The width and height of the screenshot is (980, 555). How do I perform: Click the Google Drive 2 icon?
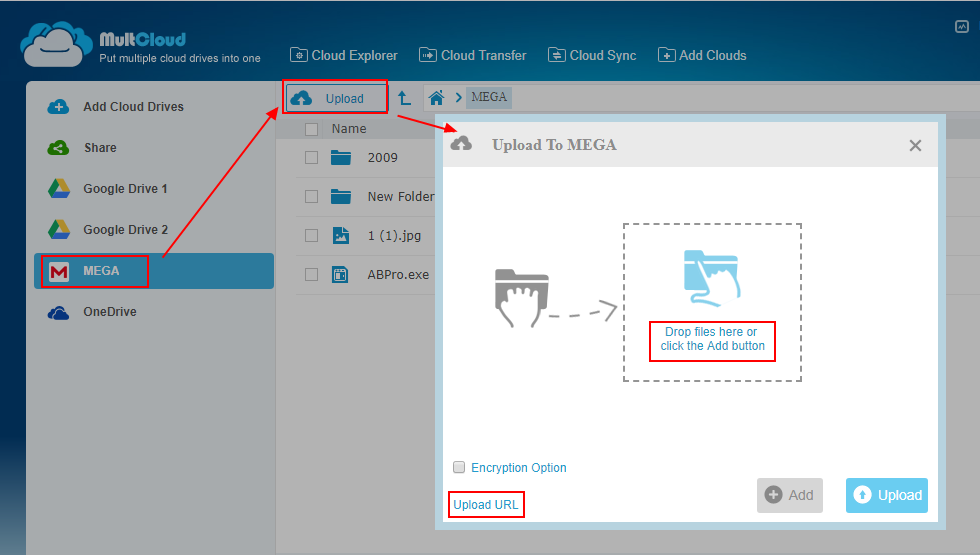59,230
